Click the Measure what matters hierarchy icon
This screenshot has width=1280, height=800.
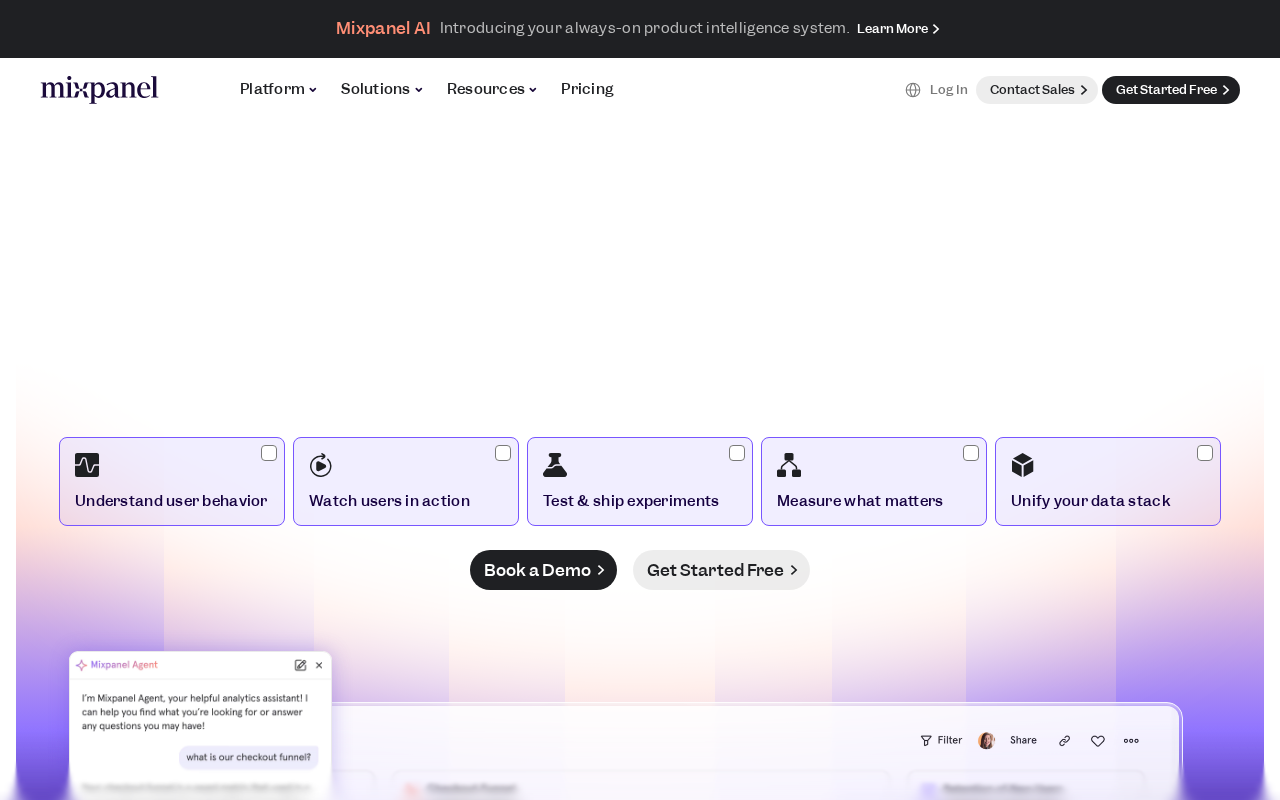(789, 465)
